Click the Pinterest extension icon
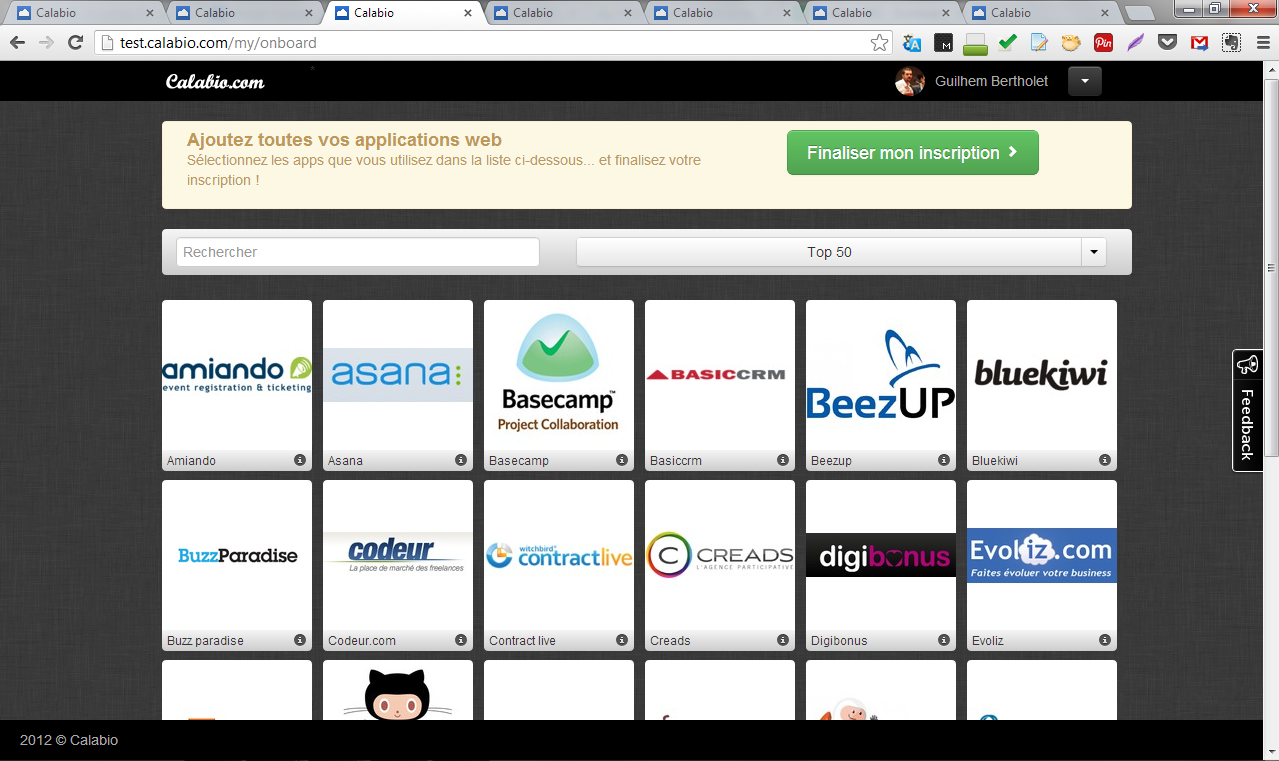The width and height of the screenshot is (1279, 761). [x=1103, y=43]
